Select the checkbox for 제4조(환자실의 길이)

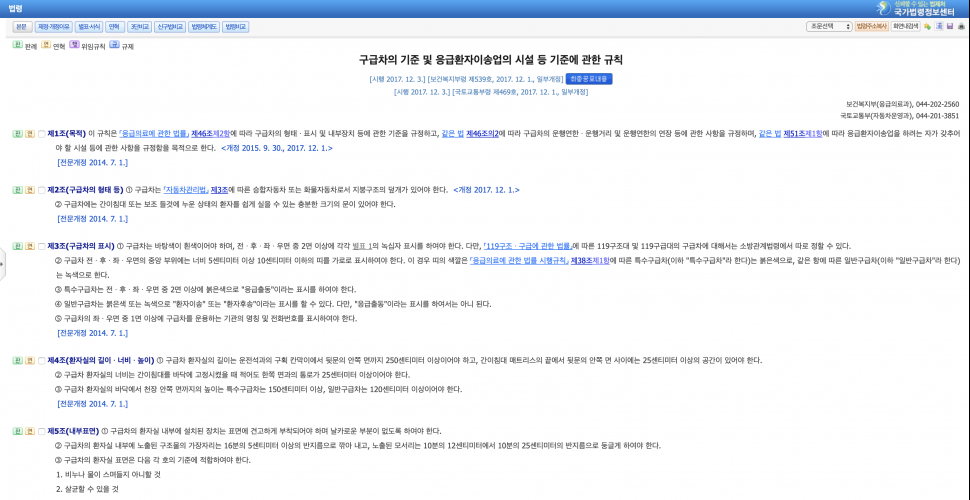40,360
